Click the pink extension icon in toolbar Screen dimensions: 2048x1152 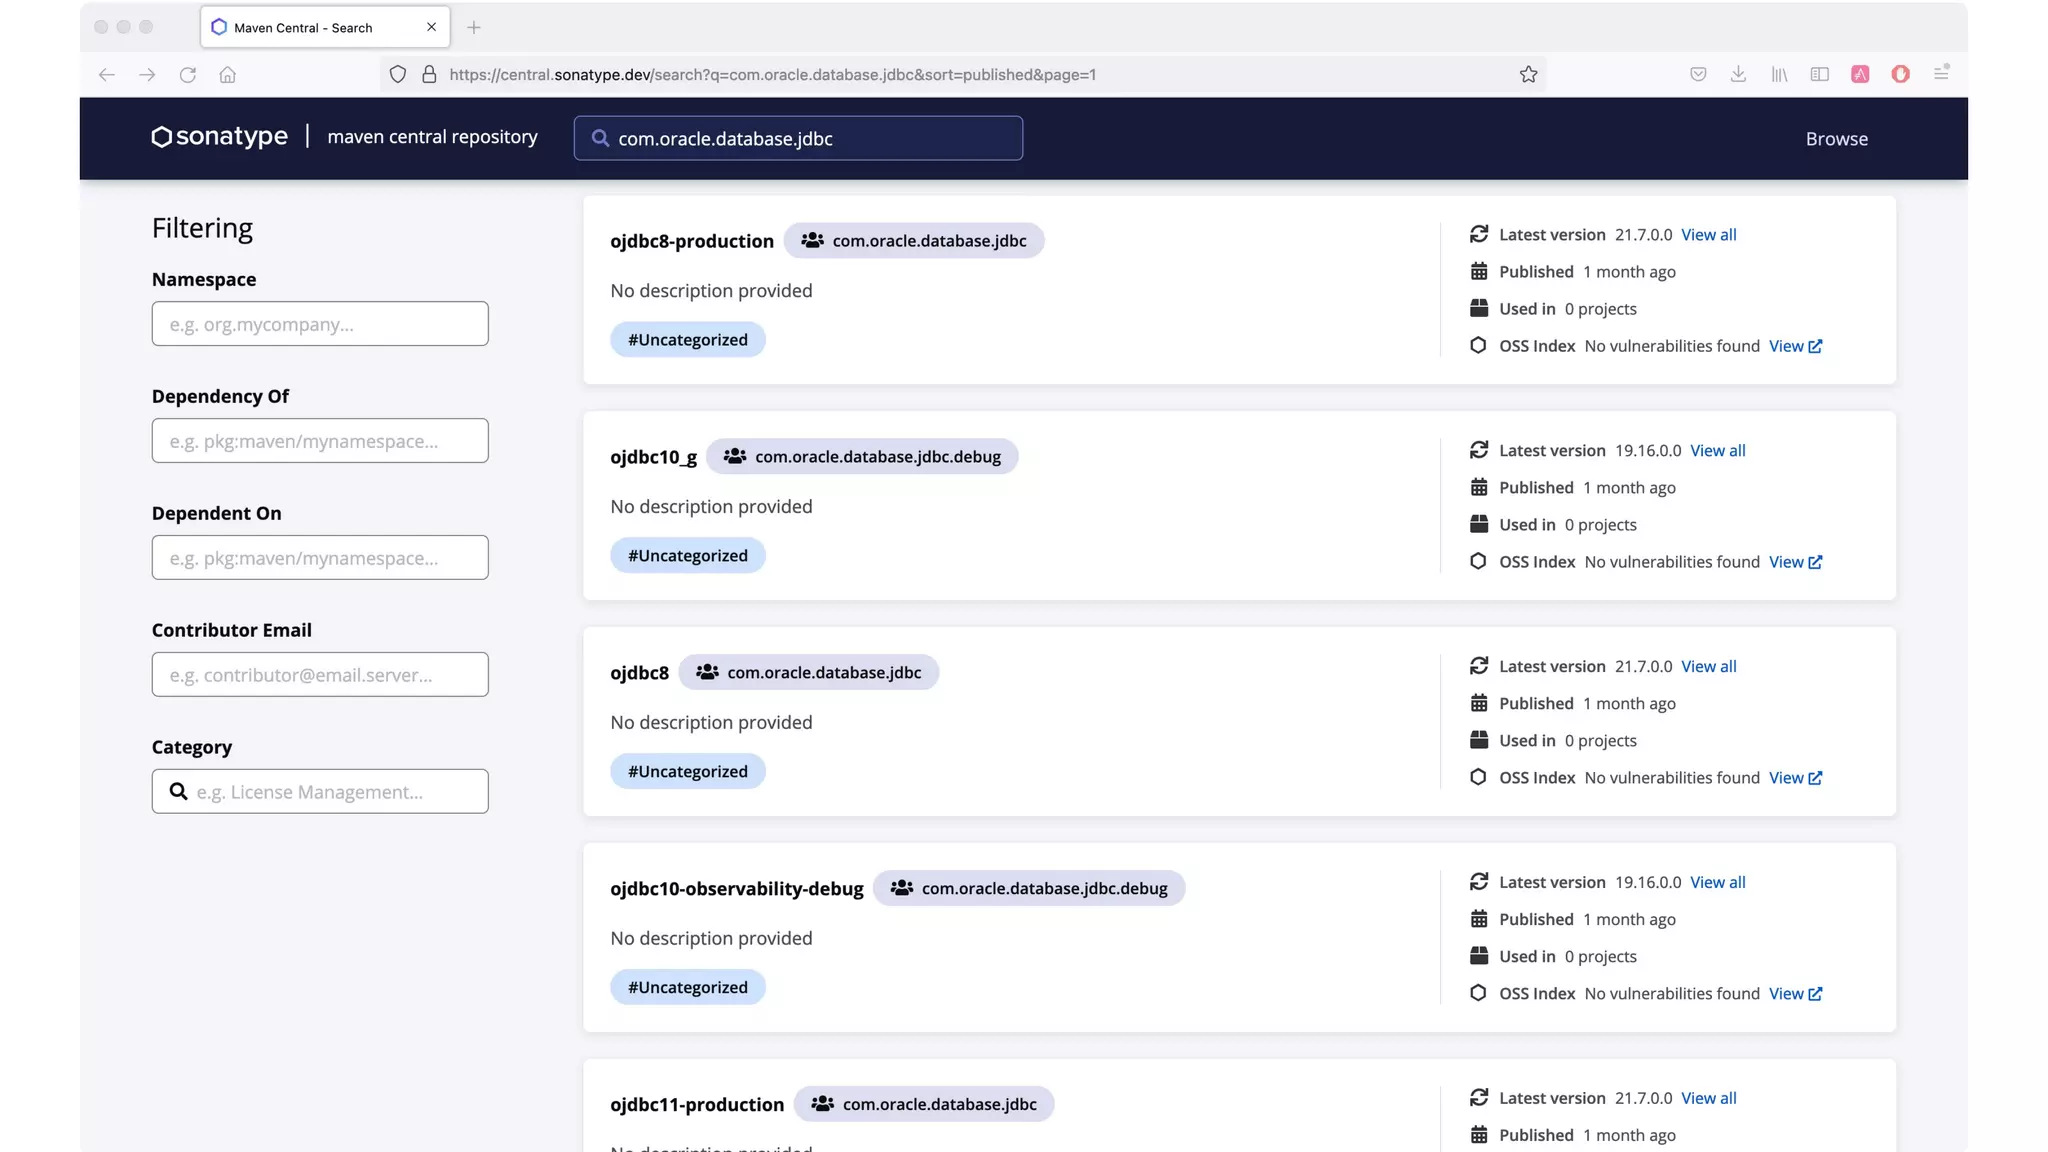tap(1860, 74)
